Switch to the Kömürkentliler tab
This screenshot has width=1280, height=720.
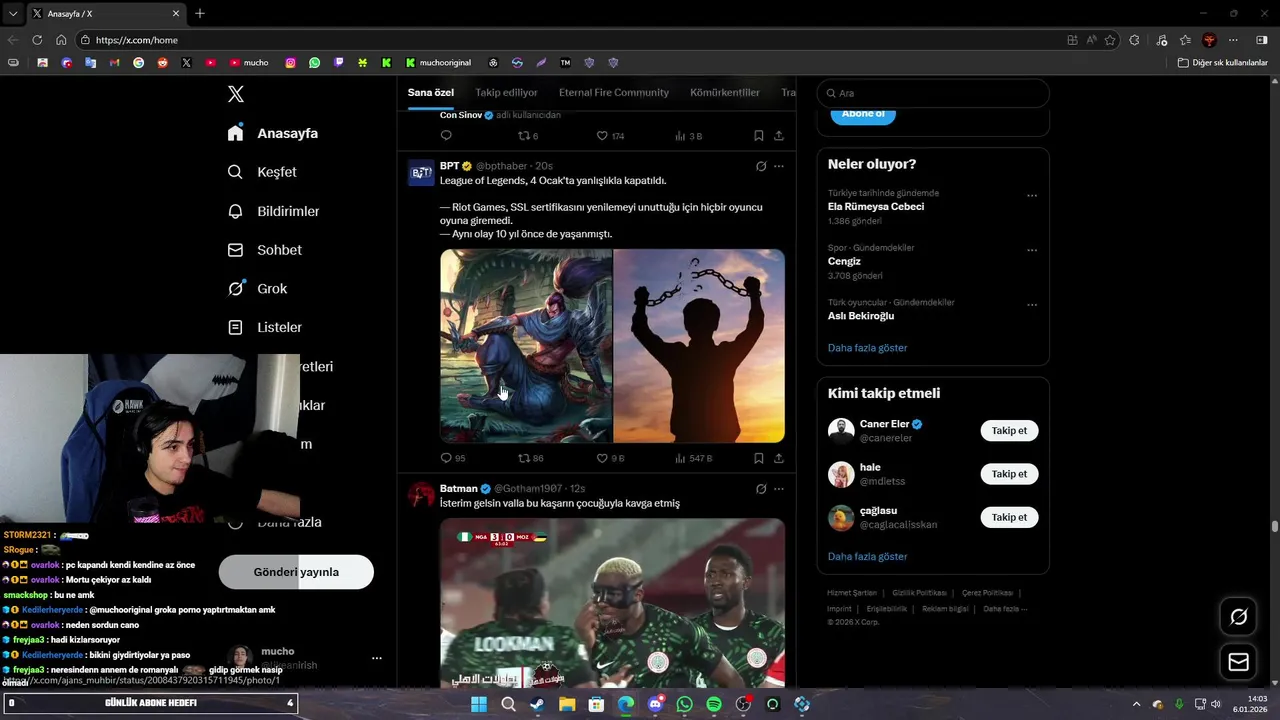(x=725, y=93)
